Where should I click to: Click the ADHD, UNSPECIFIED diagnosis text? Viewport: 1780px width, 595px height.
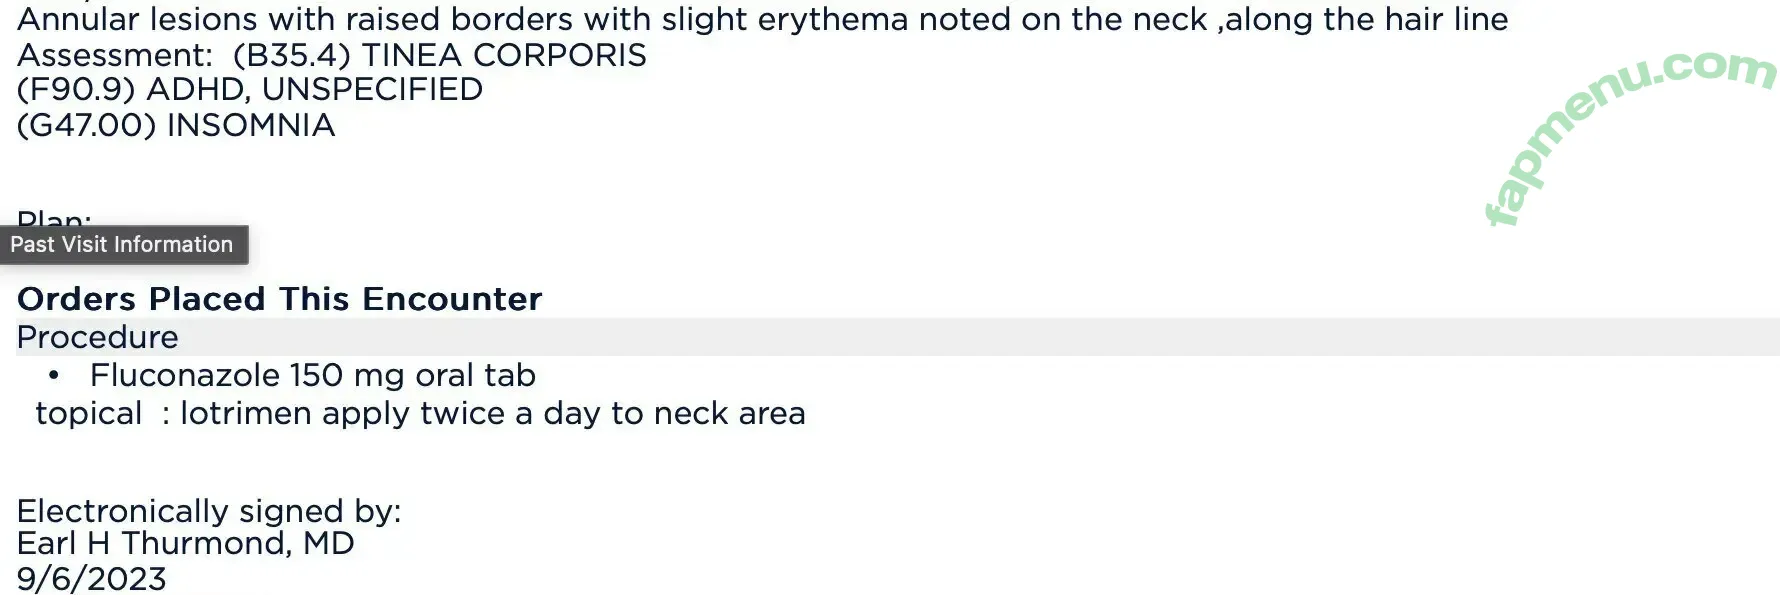click(315, 90)
